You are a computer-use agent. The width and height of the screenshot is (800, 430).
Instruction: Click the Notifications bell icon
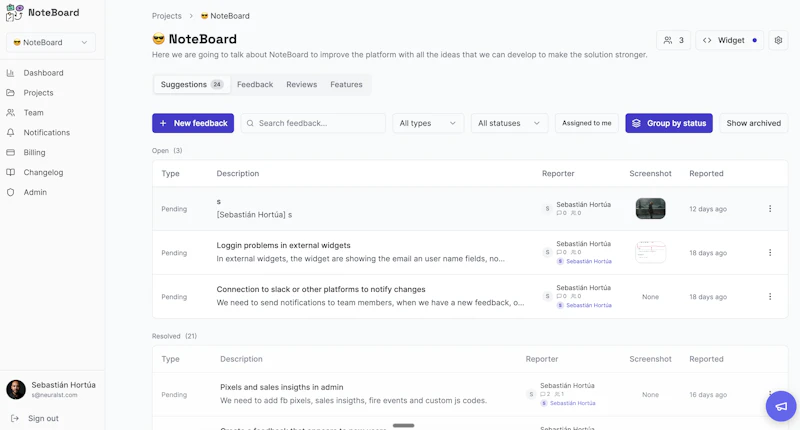[x=10, y=133]
